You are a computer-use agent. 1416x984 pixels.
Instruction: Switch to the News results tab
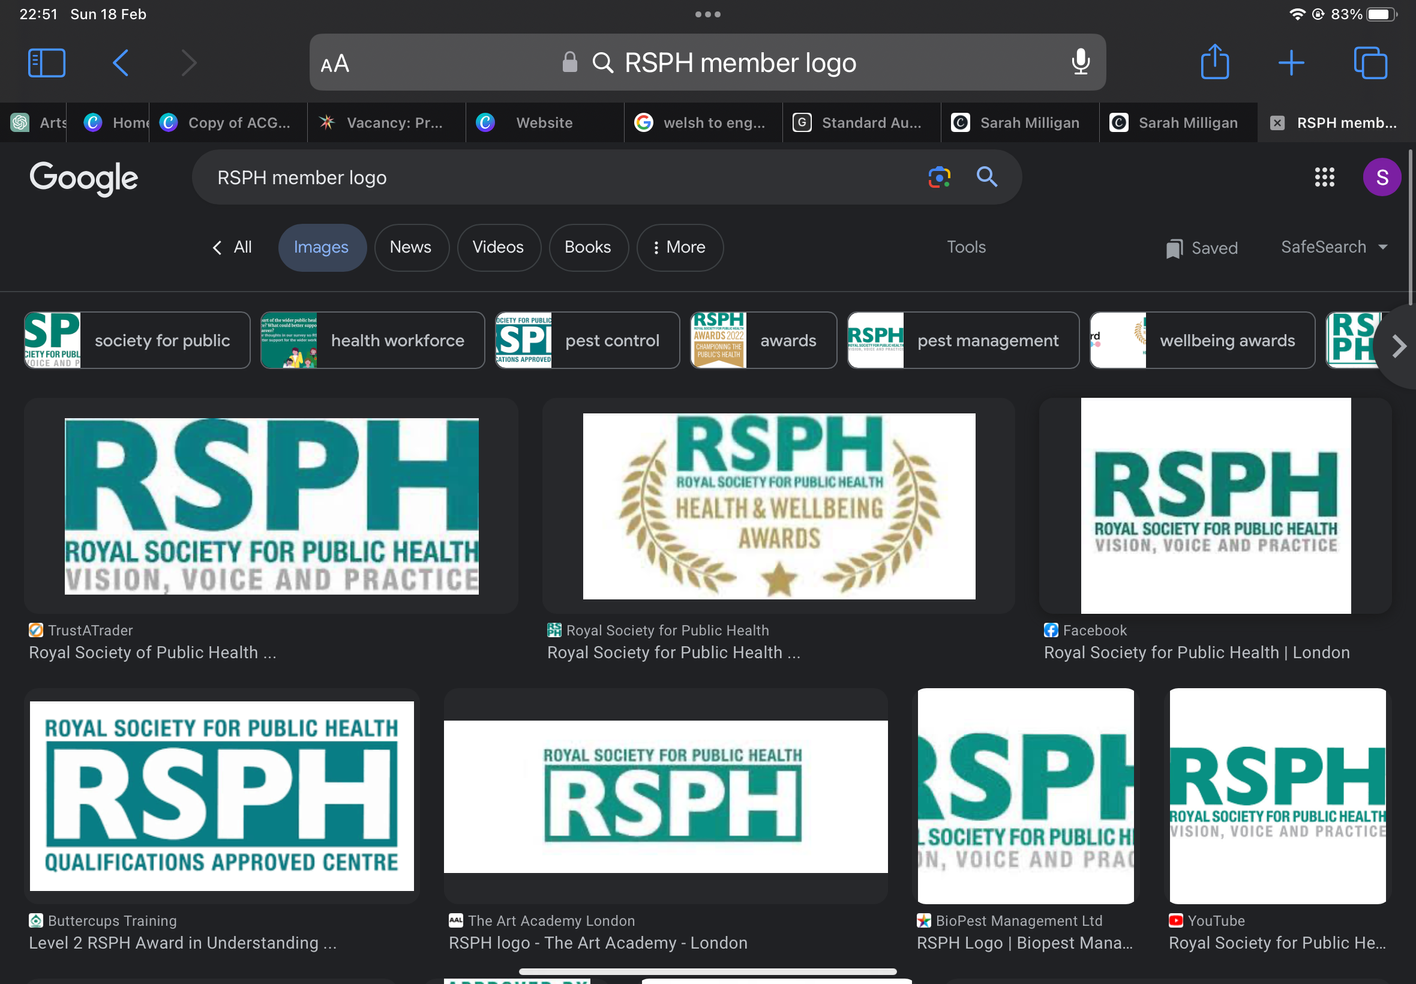coord(410,247)
